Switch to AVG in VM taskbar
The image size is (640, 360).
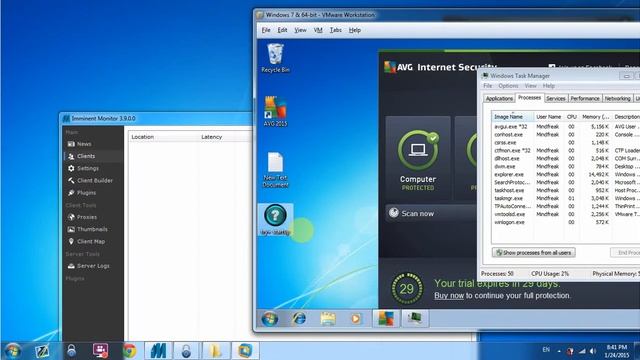click(386, 318)
